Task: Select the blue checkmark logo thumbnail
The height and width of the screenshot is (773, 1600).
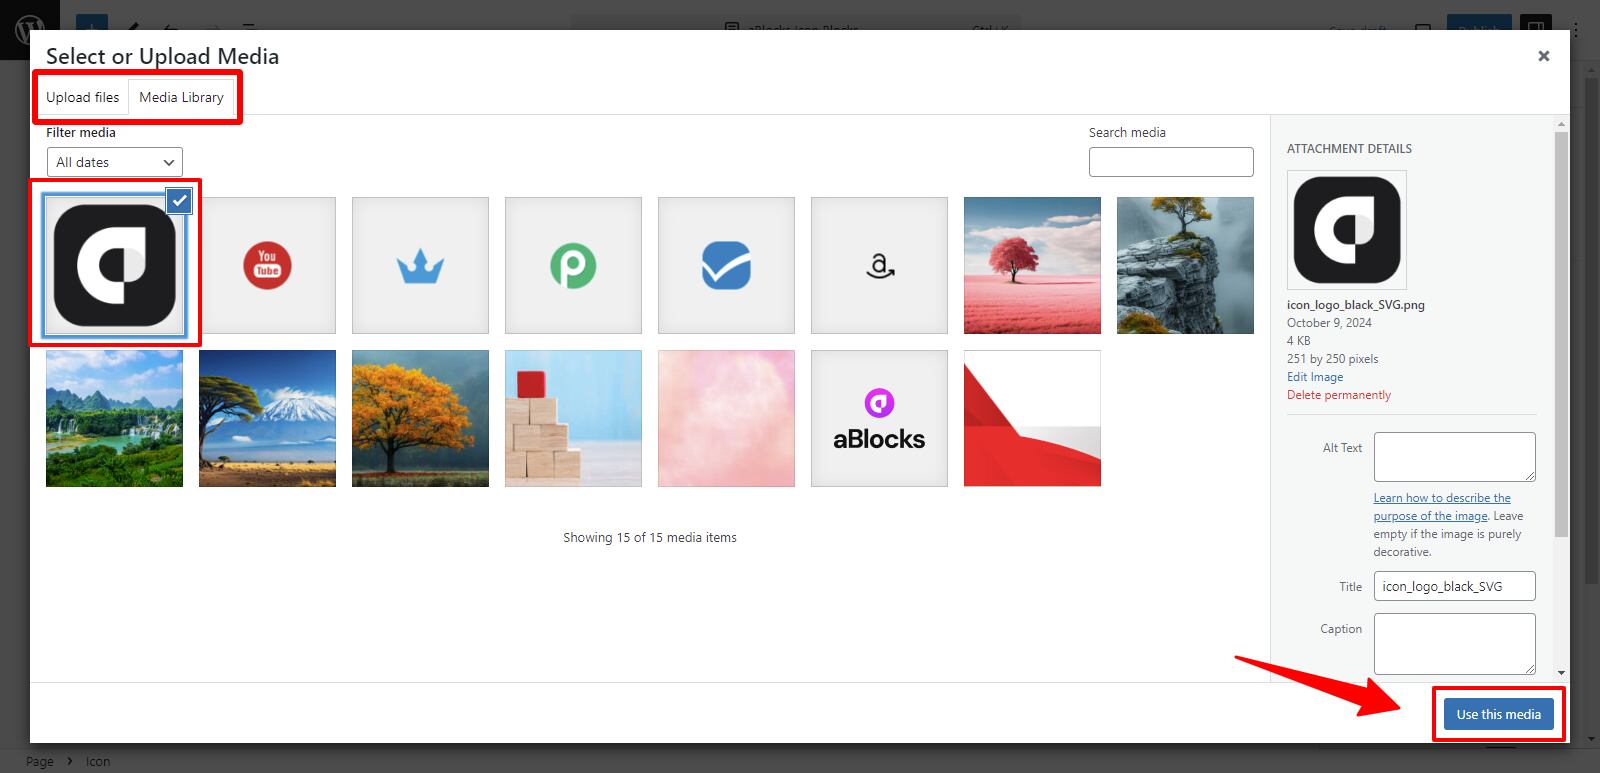Action: (726, 265)
